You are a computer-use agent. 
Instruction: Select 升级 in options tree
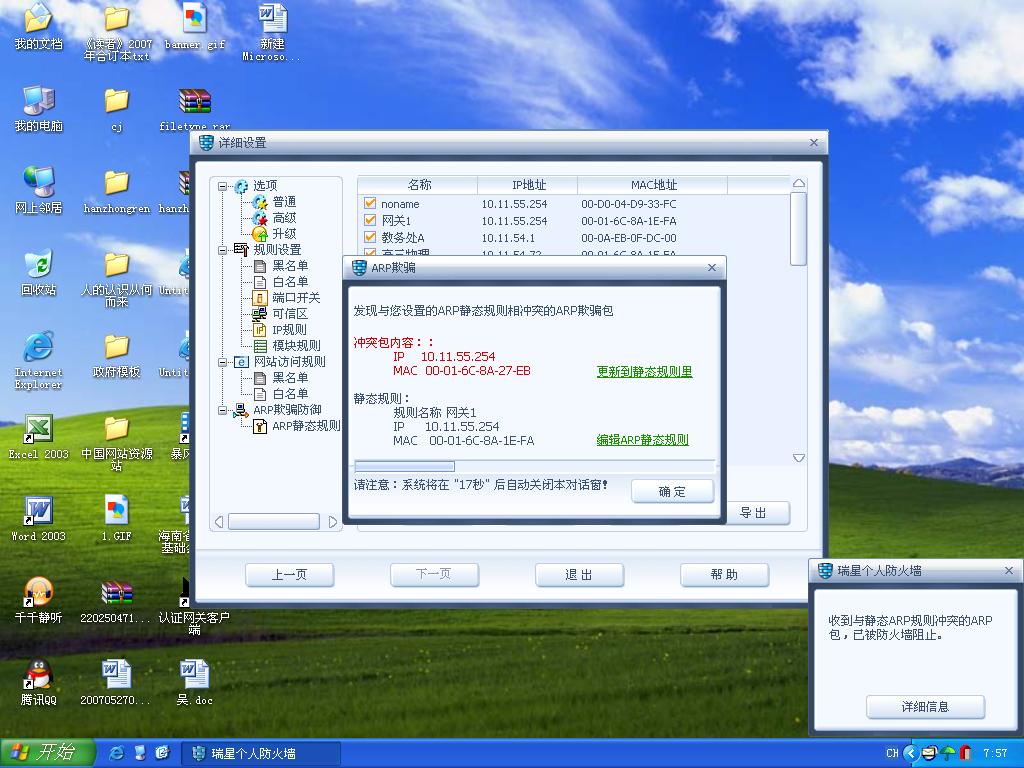pos(284,234)
